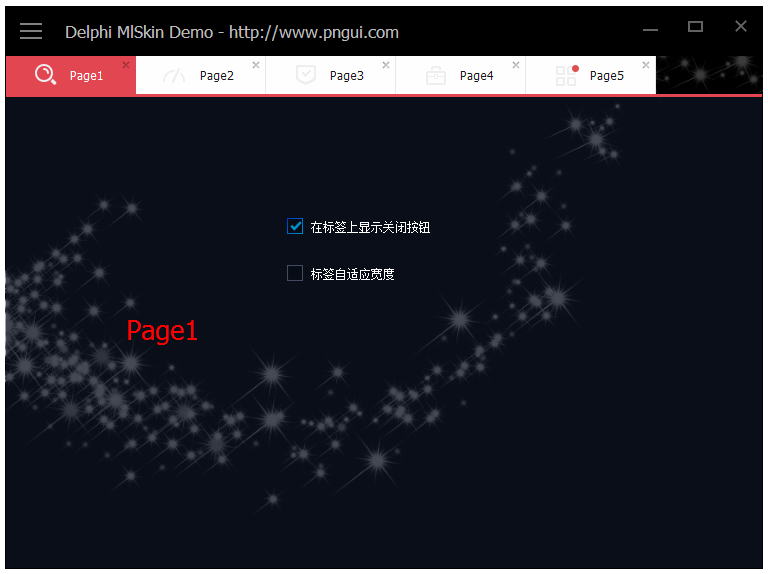Minimize the demo window

click(x=651, y=29)
